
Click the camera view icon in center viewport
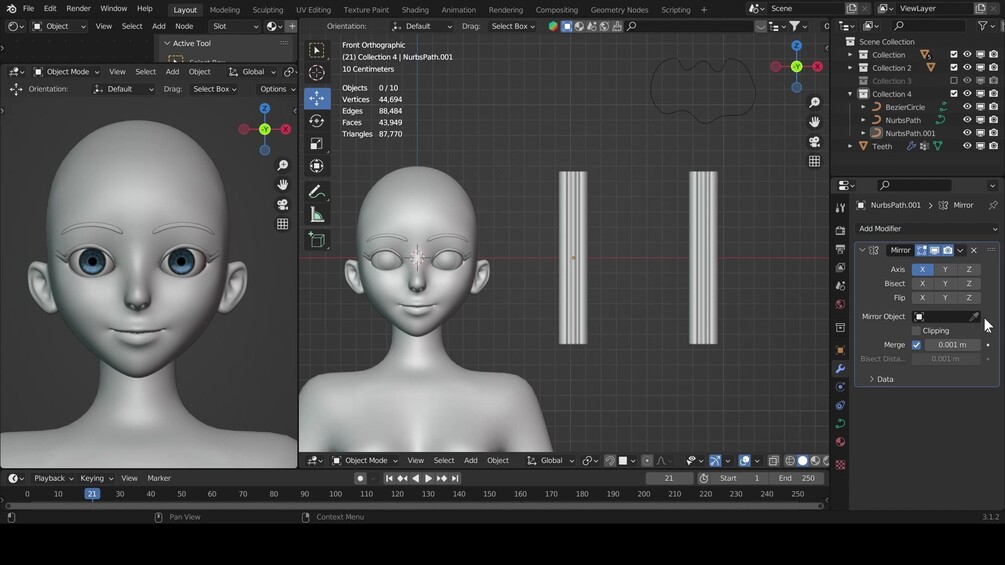[815, 142]
